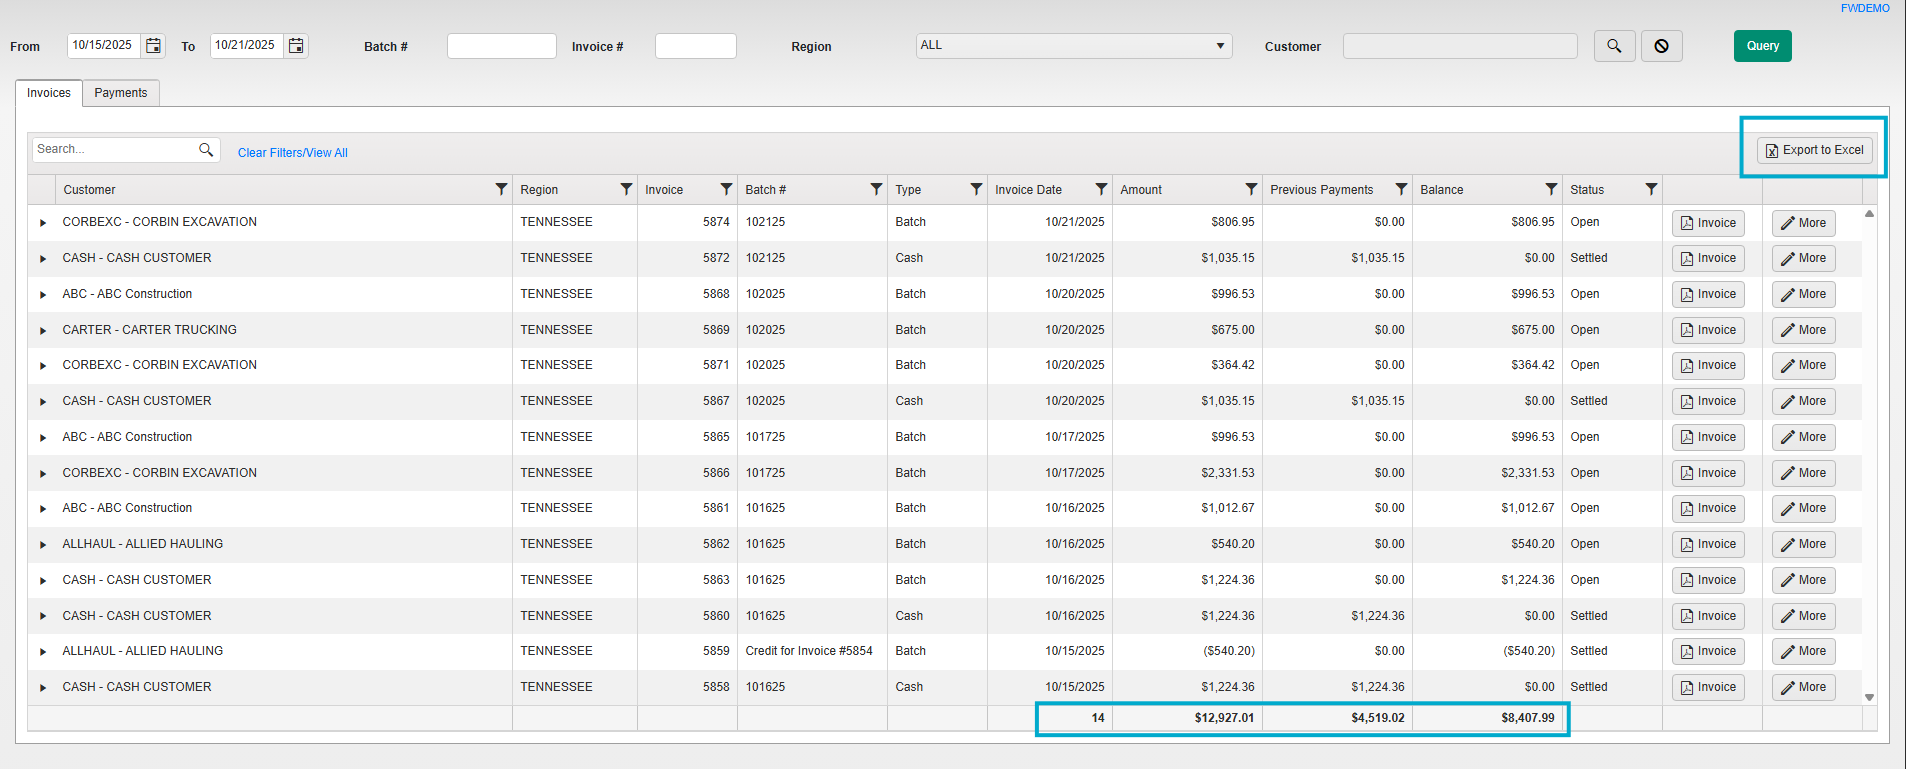Filter the Invoice column
This screenshot has width=1906, height=769.
726,189
